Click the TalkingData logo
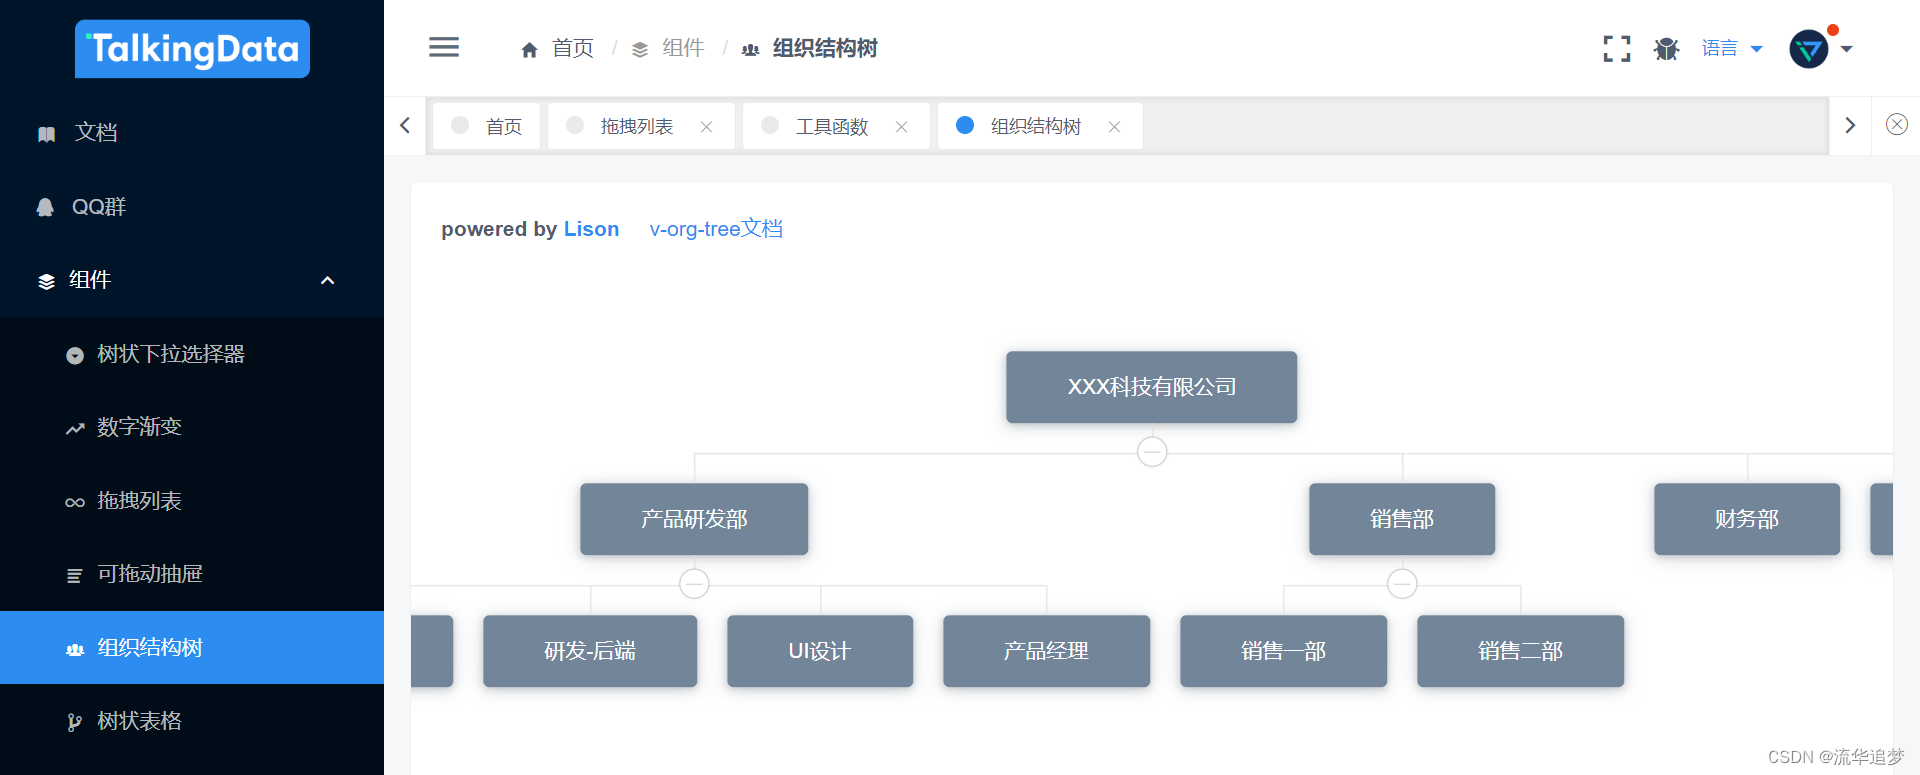This screenshot has width=1920, height=775. coord(192,49)
